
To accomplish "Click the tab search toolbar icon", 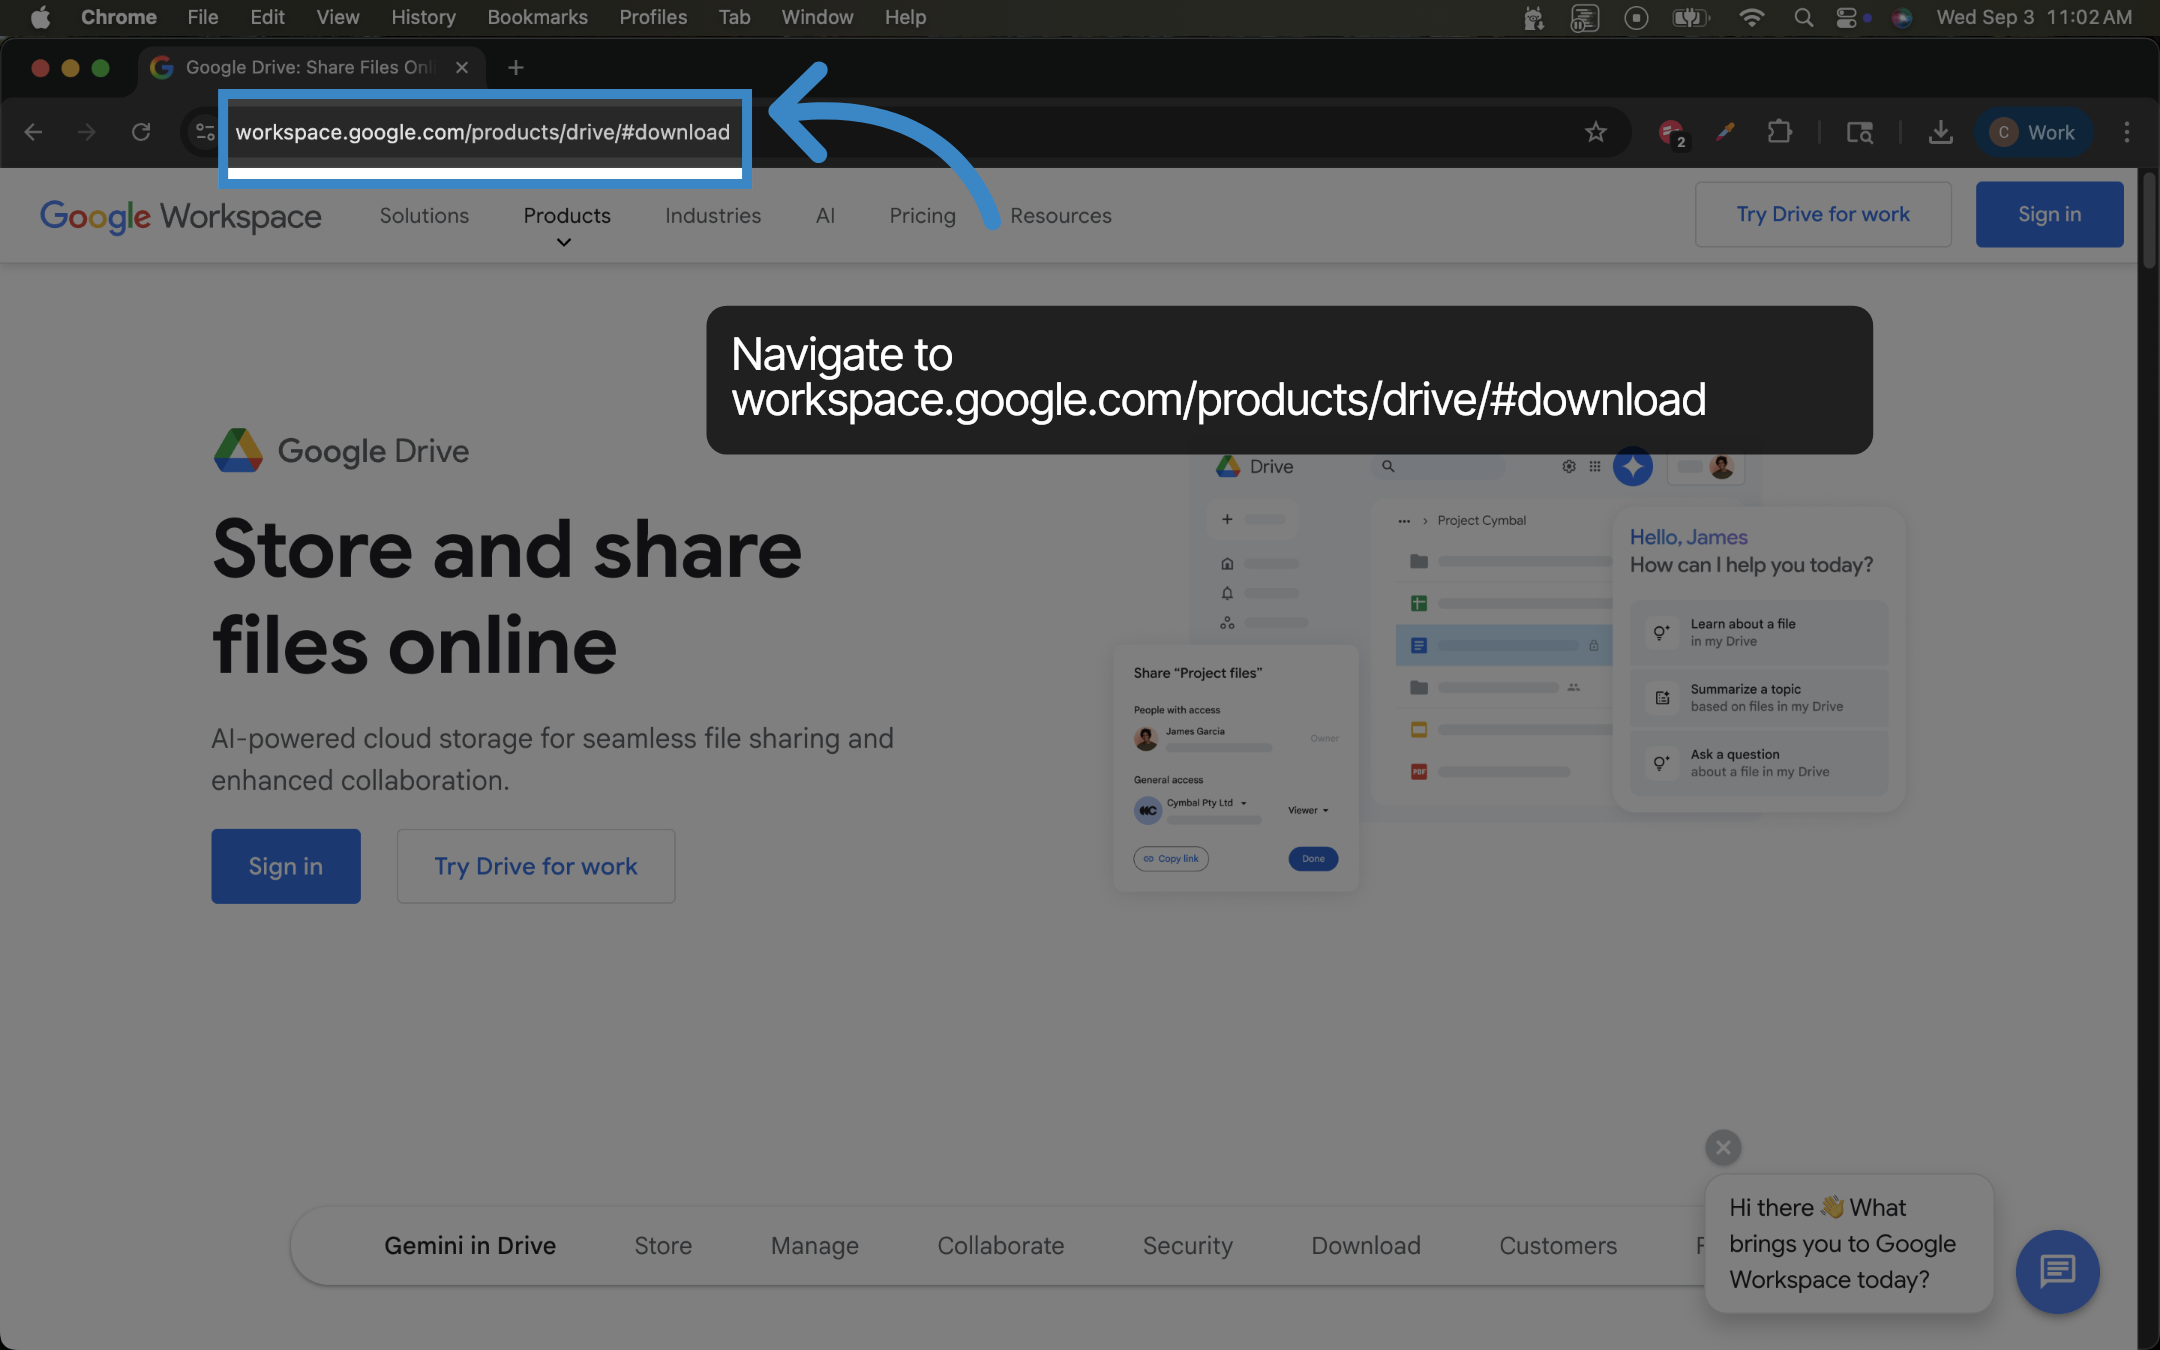I will (1859, 132).
